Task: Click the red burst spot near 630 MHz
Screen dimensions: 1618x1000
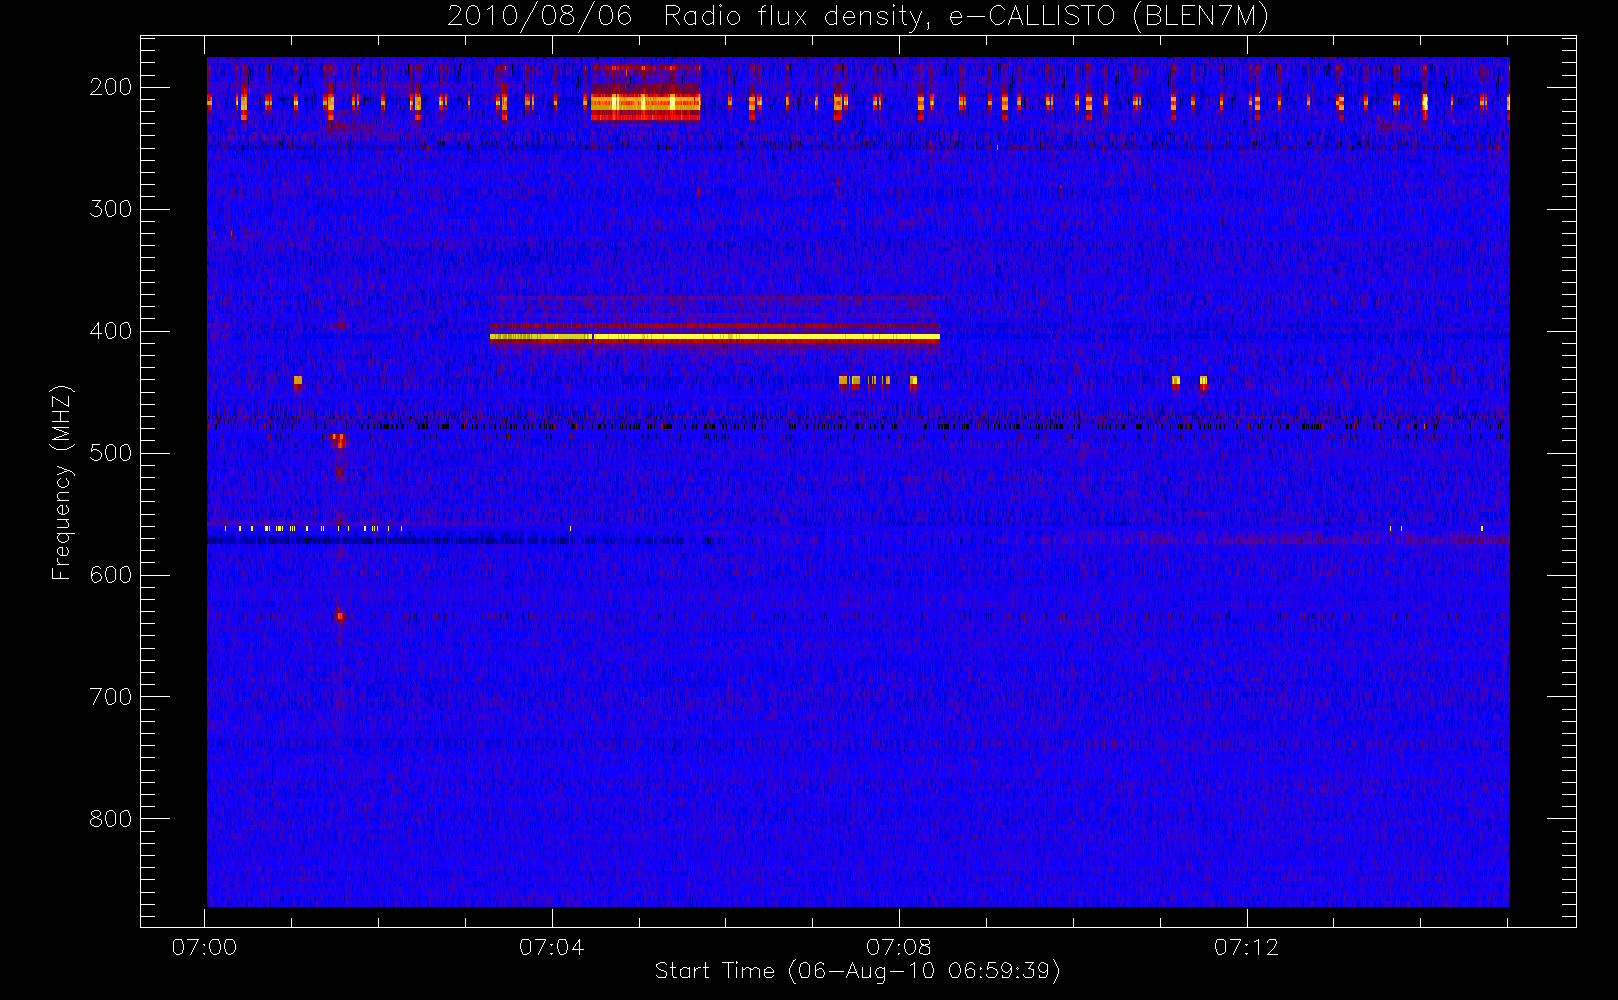Action: 340,616
